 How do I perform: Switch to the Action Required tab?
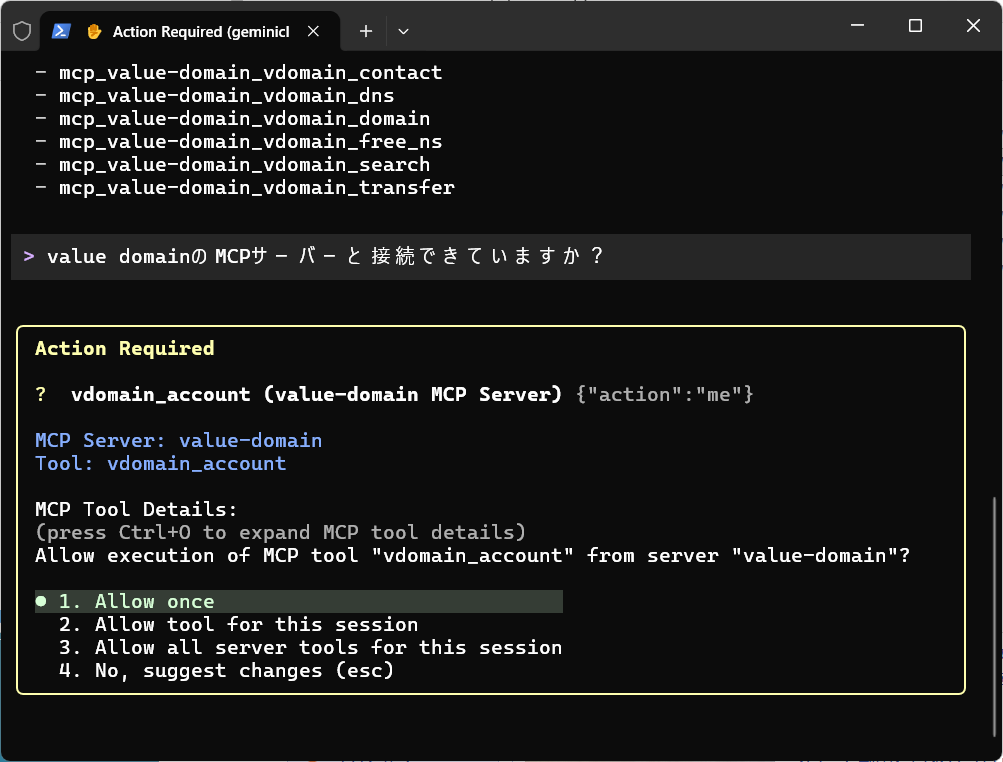coord(190,31)
